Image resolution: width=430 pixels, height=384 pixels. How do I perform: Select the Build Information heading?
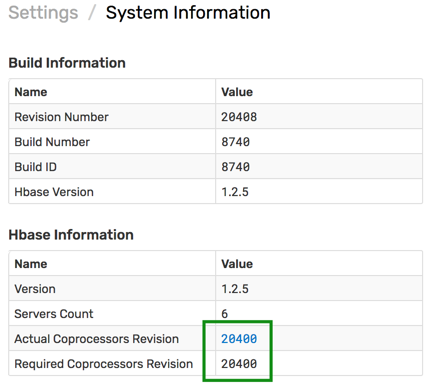click(67, 63)
